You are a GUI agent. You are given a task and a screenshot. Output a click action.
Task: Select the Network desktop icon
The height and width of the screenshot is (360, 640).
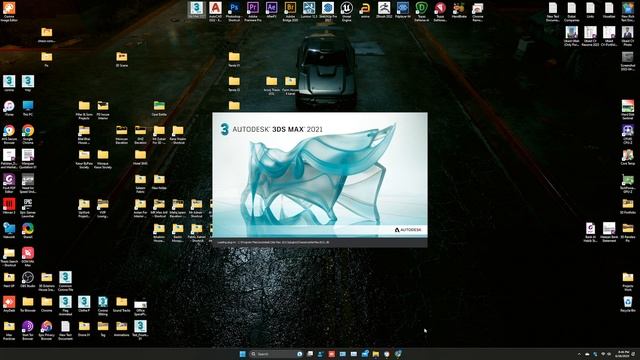click(9, 231)
